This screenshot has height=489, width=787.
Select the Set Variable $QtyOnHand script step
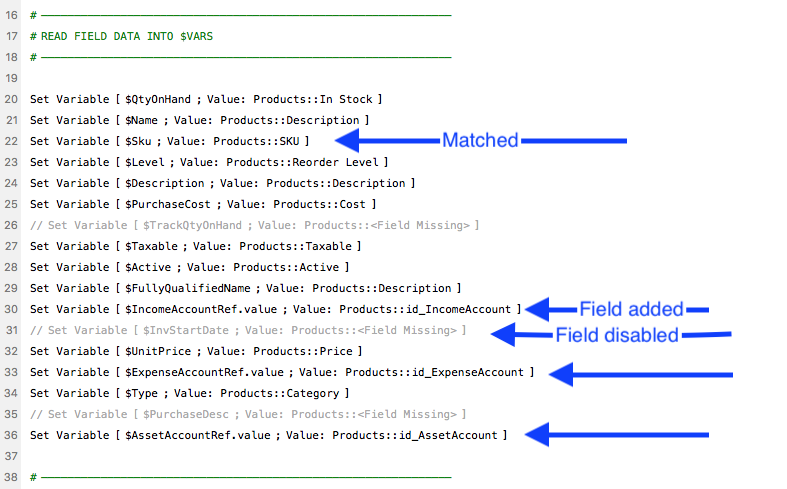pyautogui.click(x=206, y=99)
